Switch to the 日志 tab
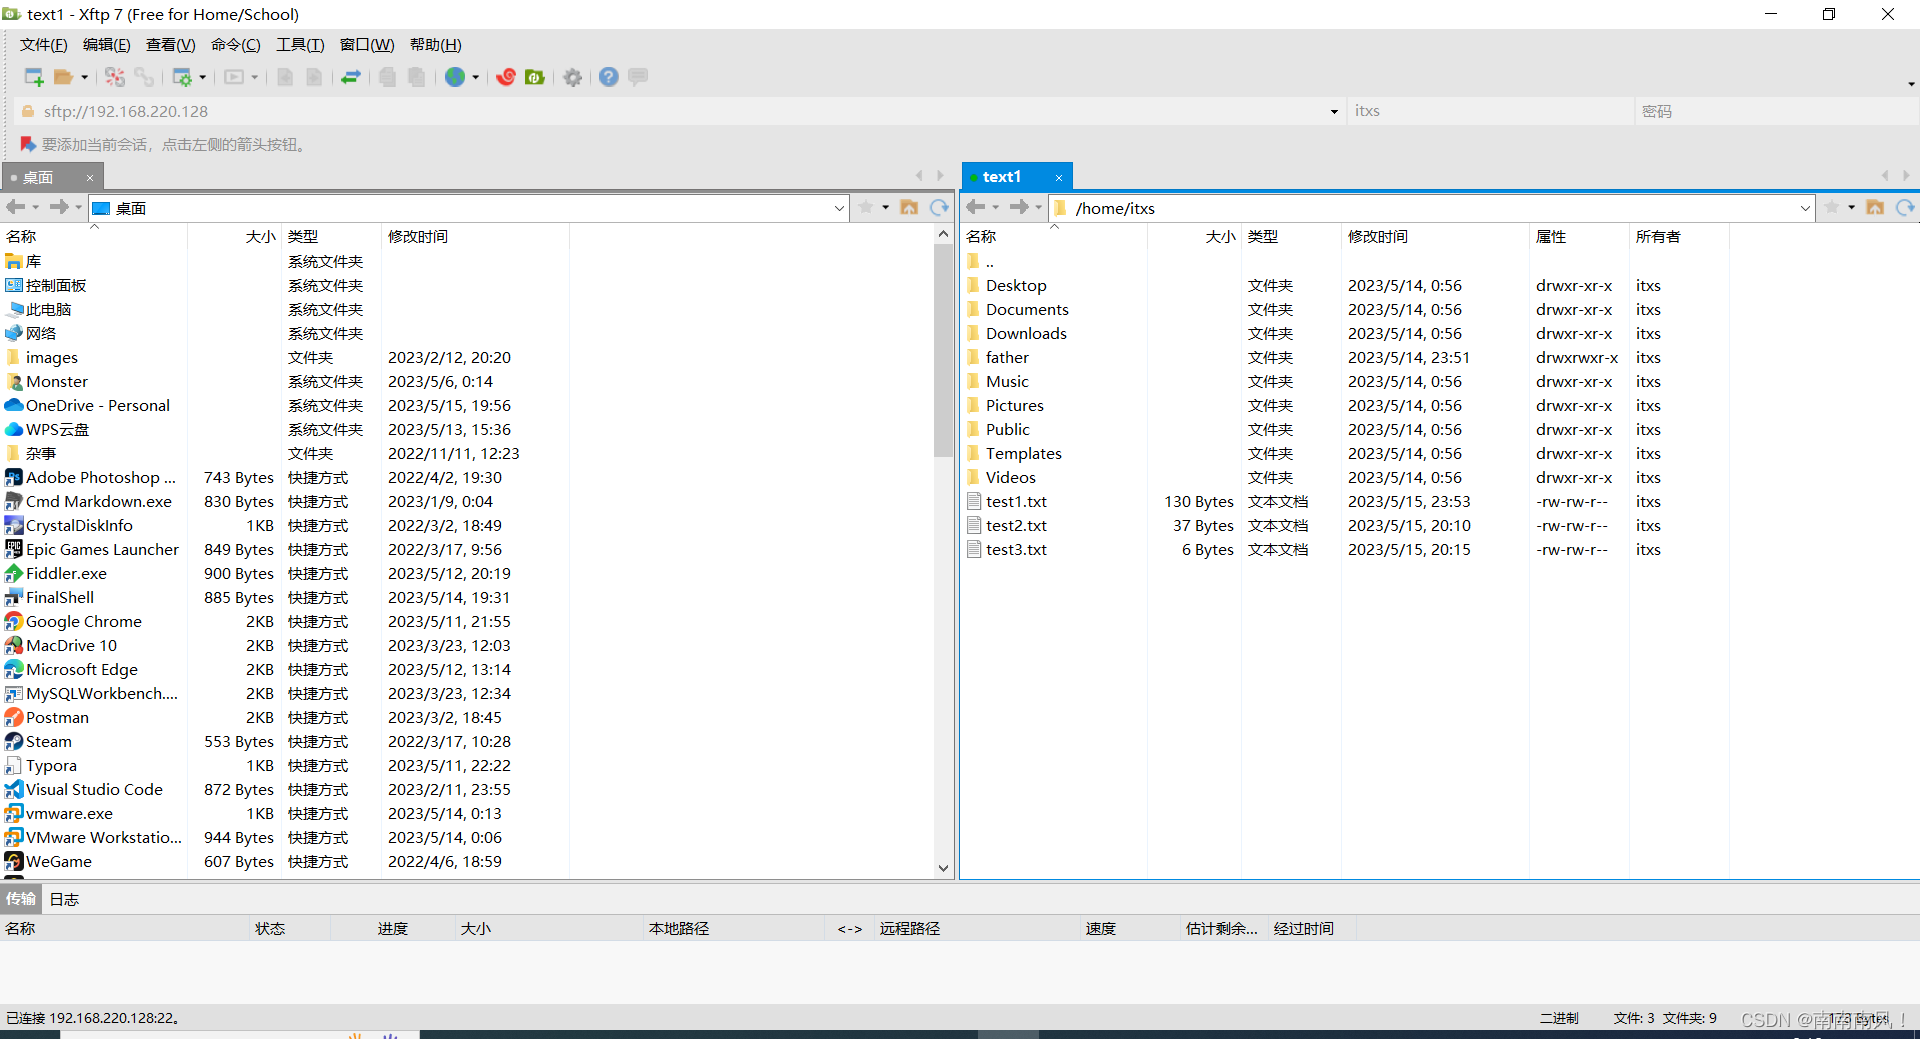This screenshot has height=1039, width=1920. point(63,899)
